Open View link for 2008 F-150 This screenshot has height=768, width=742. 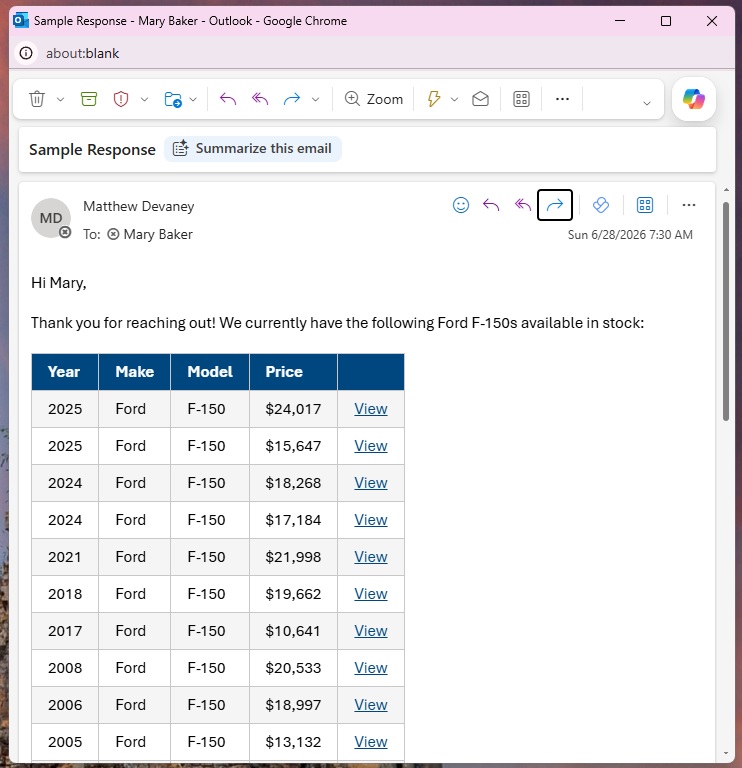(371, 668)
